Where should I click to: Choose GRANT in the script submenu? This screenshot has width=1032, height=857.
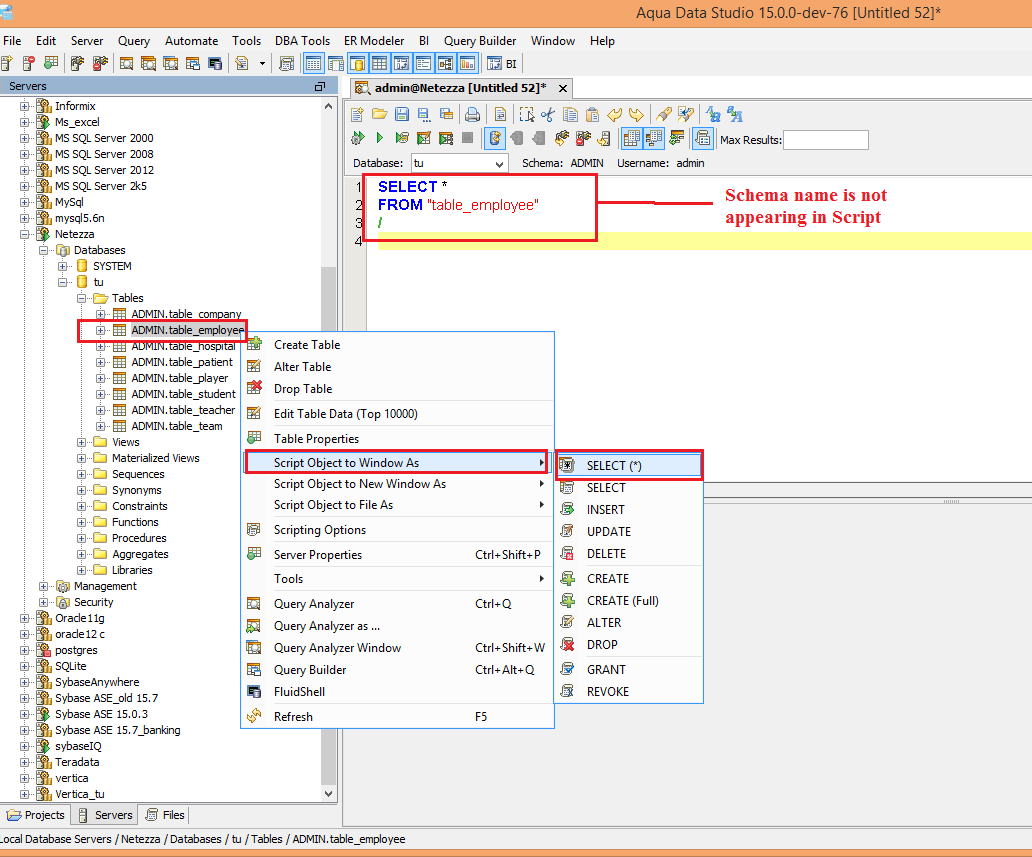tap(629, 669)
